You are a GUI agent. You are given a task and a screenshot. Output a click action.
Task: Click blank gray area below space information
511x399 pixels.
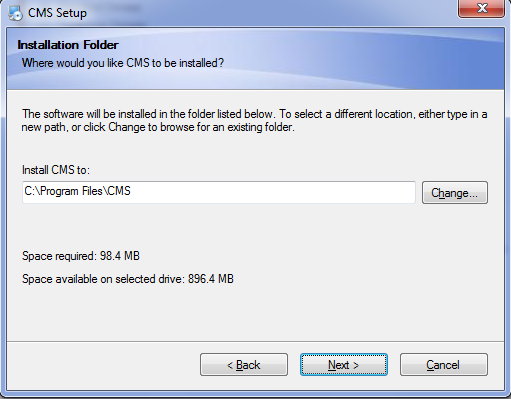(255, 313)
